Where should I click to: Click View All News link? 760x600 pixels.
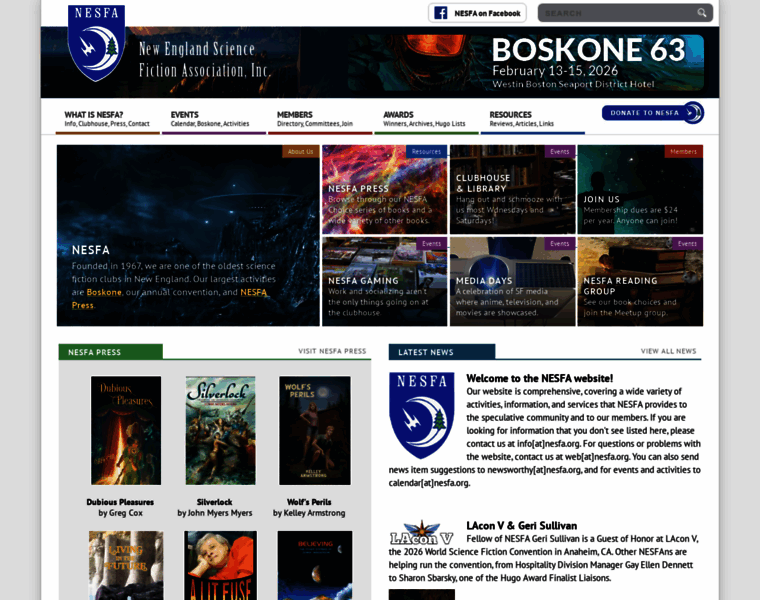pyautogui.click(x=668, y=351)
